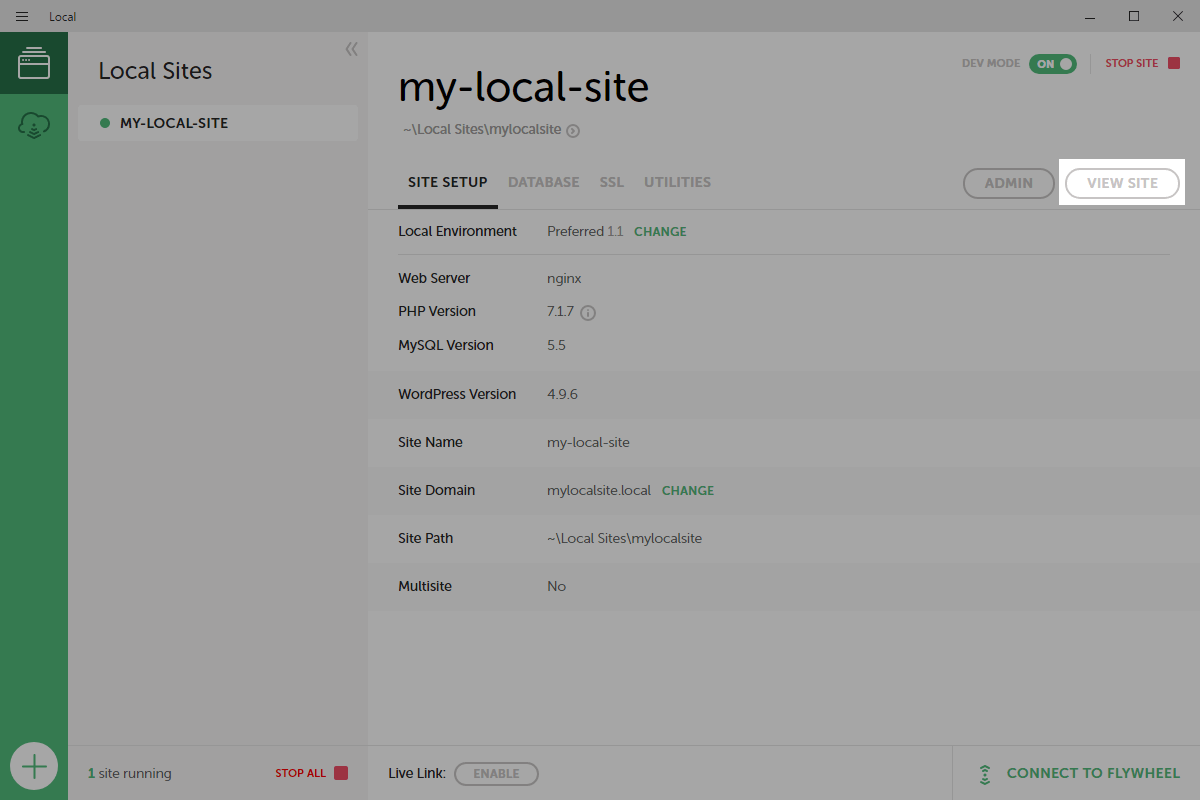Stop the running site
Image resolution: width=1200 pixels, height=800 pixels.
pyautogui.click(x=1143, y=63)
